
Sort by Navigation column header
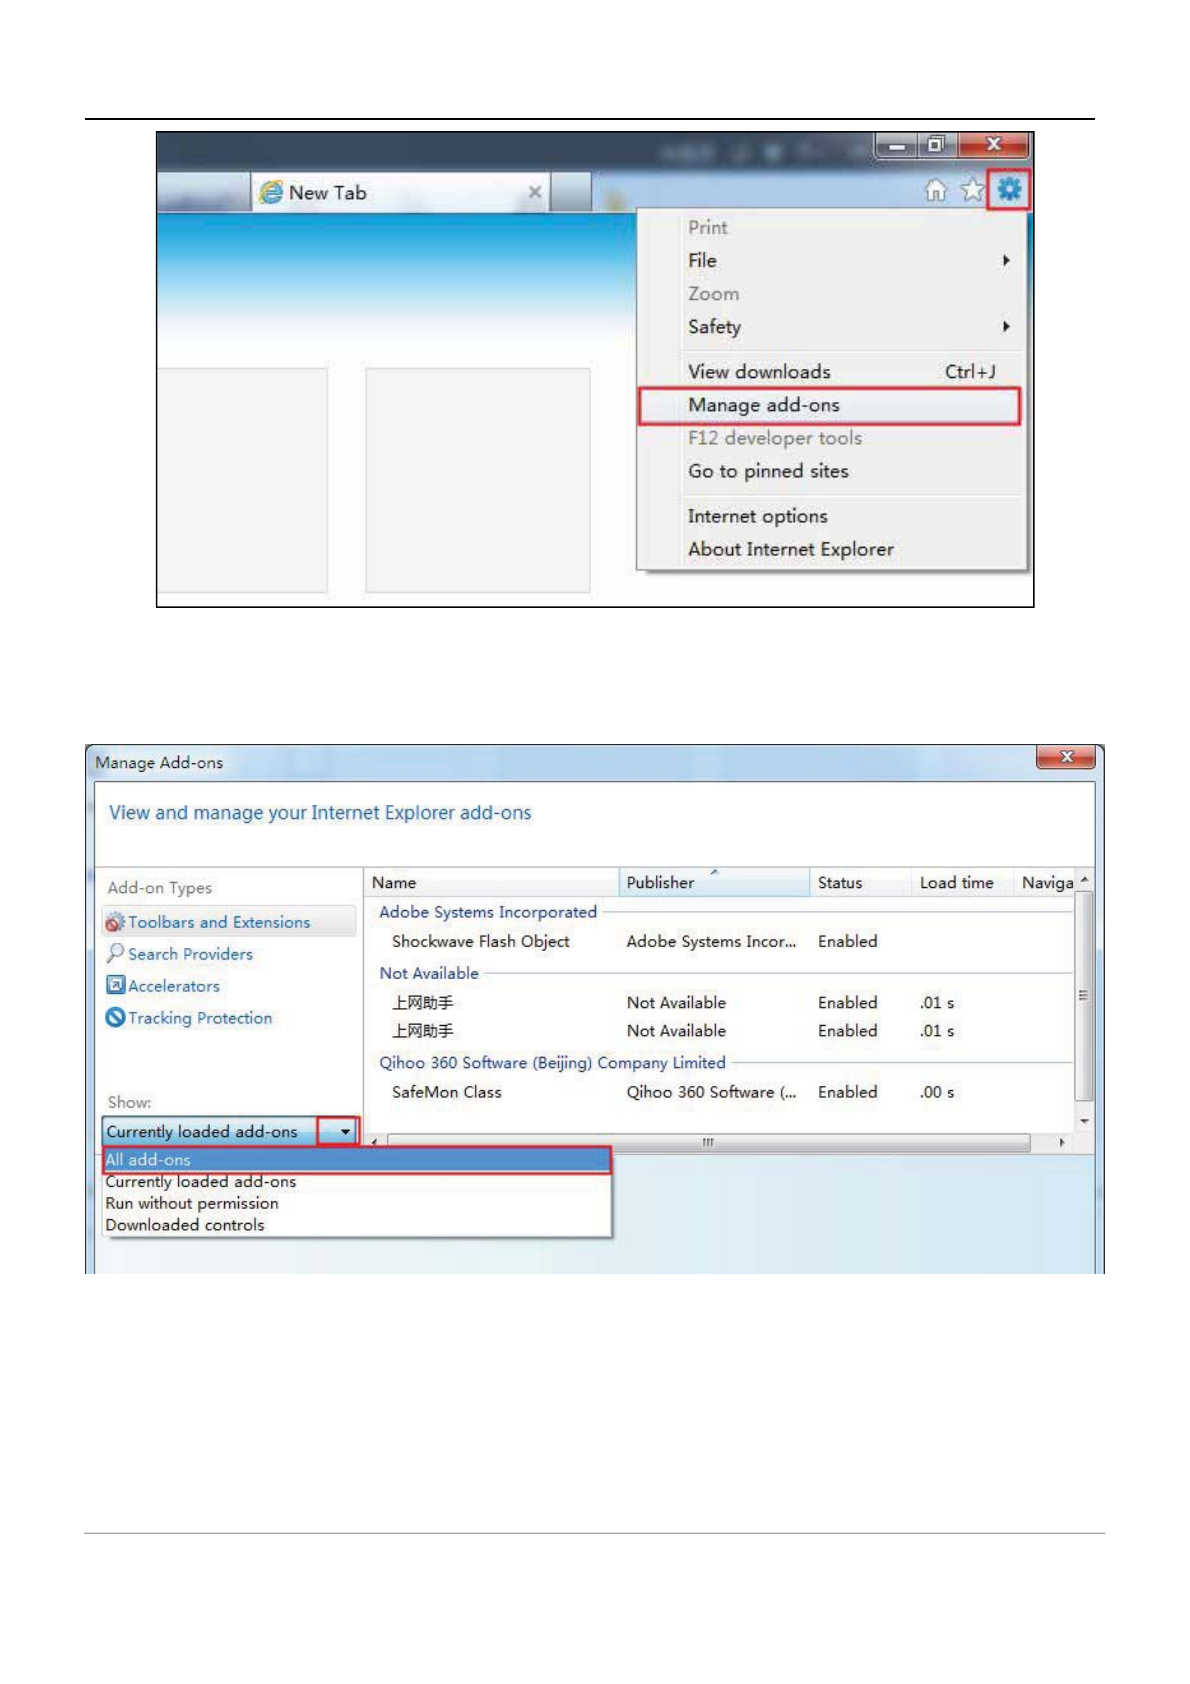1045,883
